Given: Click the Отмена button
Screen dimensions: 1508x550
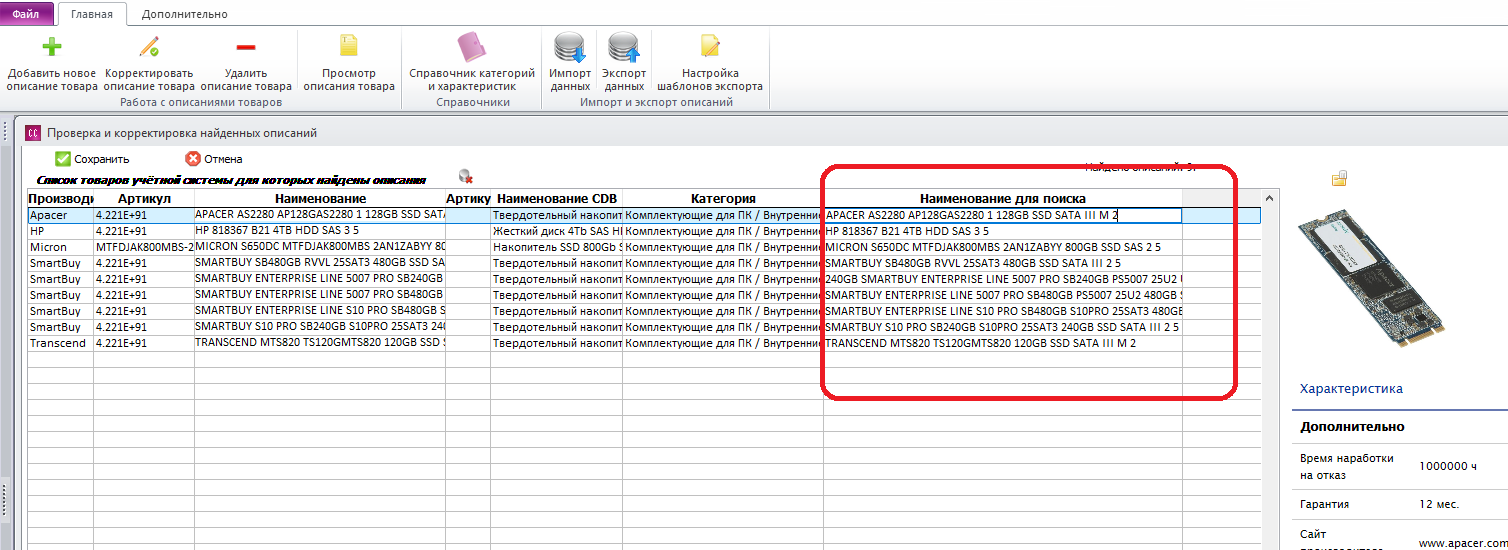Looking at the screenshot, I should pos(214,159).
